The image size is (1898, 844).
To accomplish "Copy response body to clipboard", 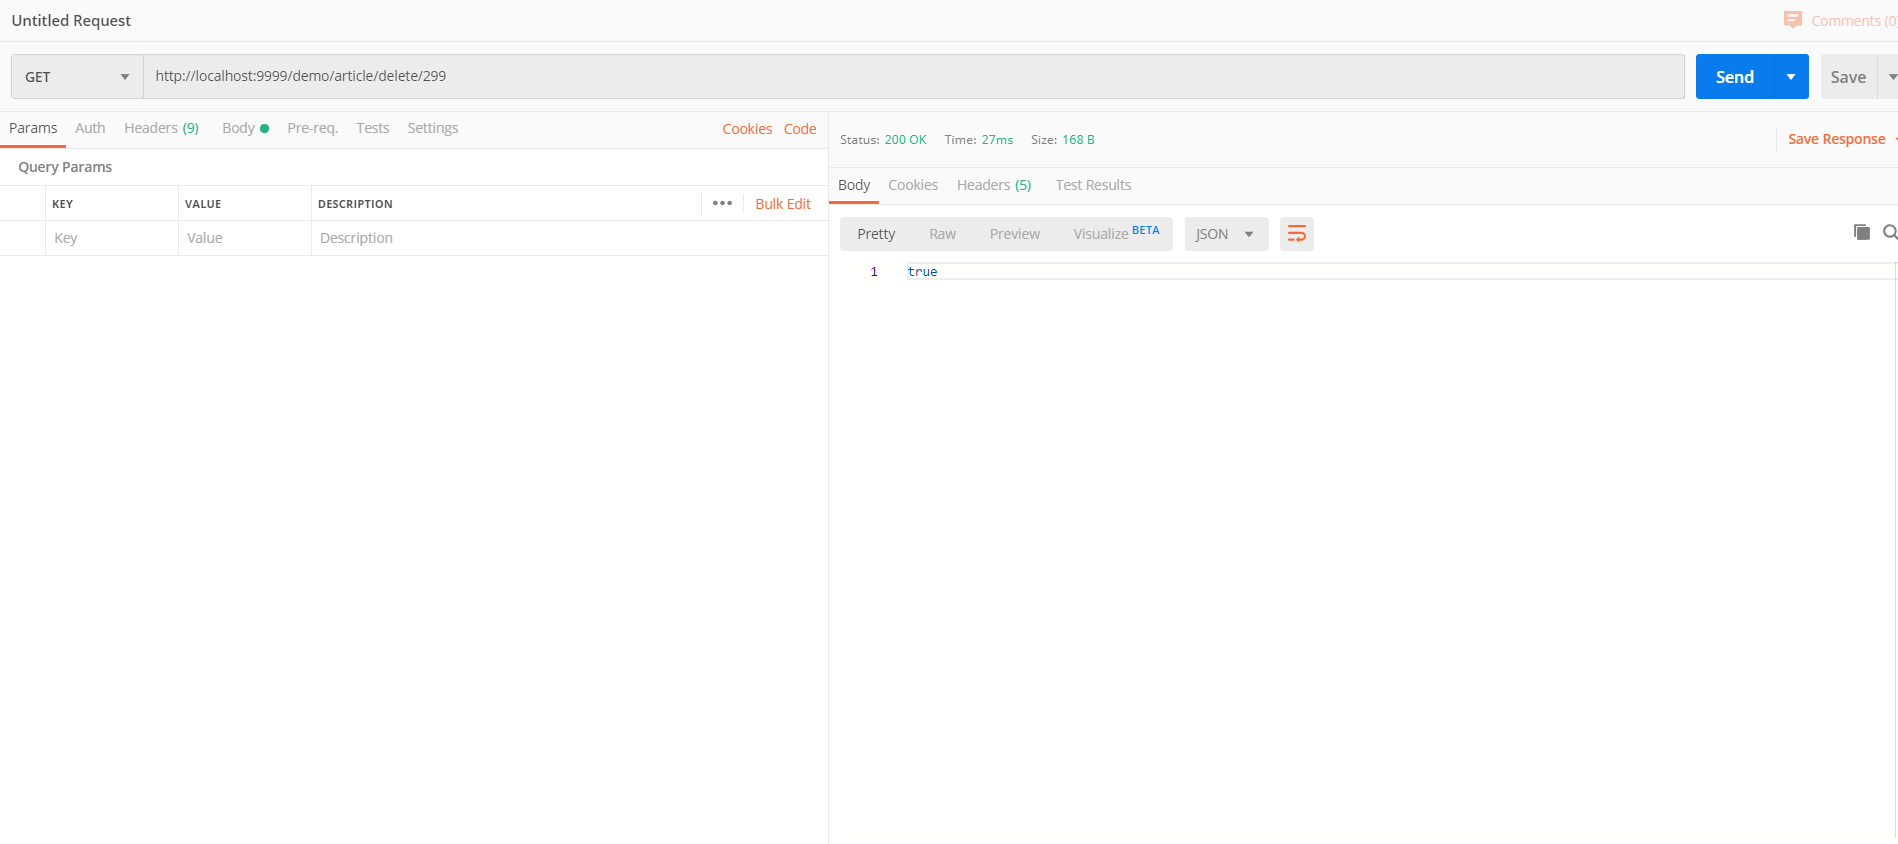I will pos(1861,232).
